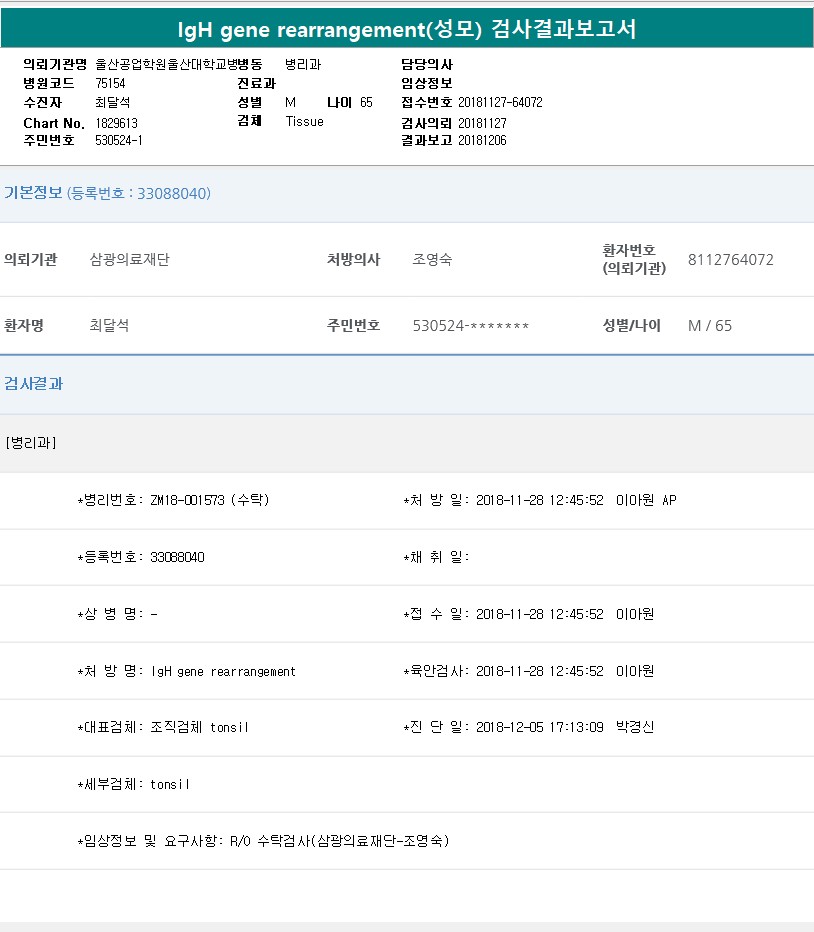Click the Chart No. value 1829613
814x932 pixels.
point(116,123)
